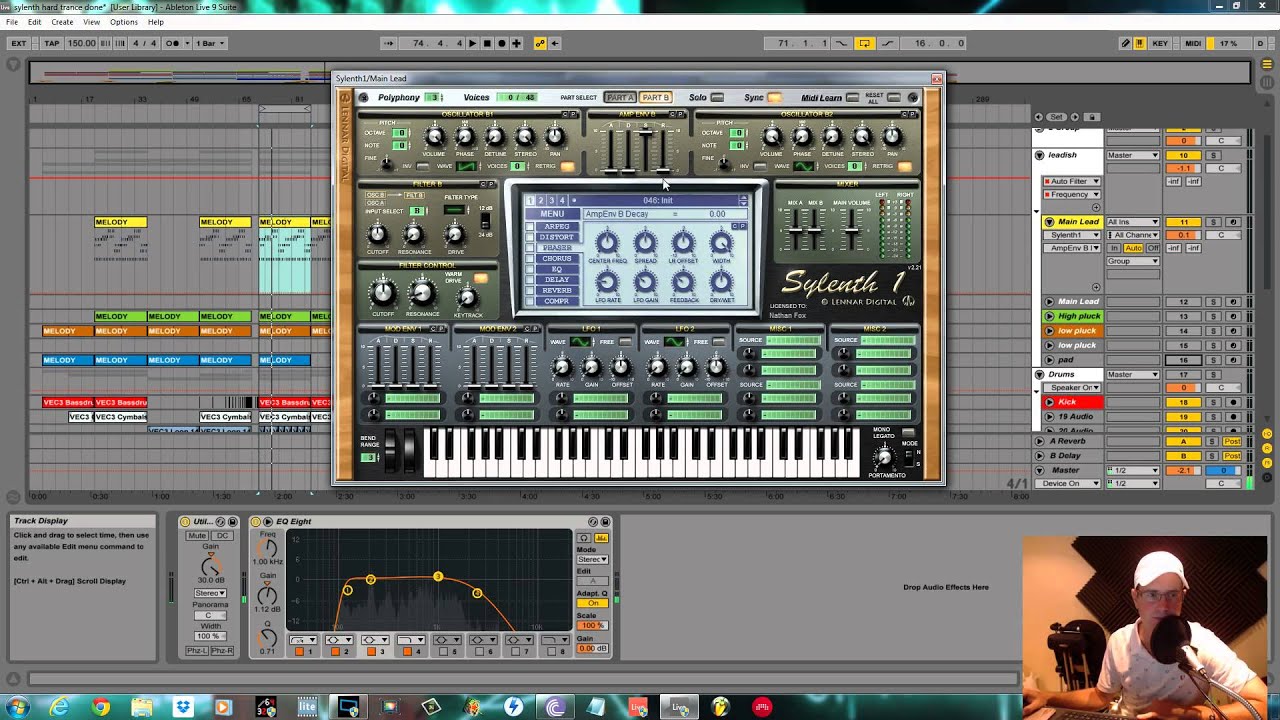Toggle the Draw Mode pencil icon

click(1126, 43)
